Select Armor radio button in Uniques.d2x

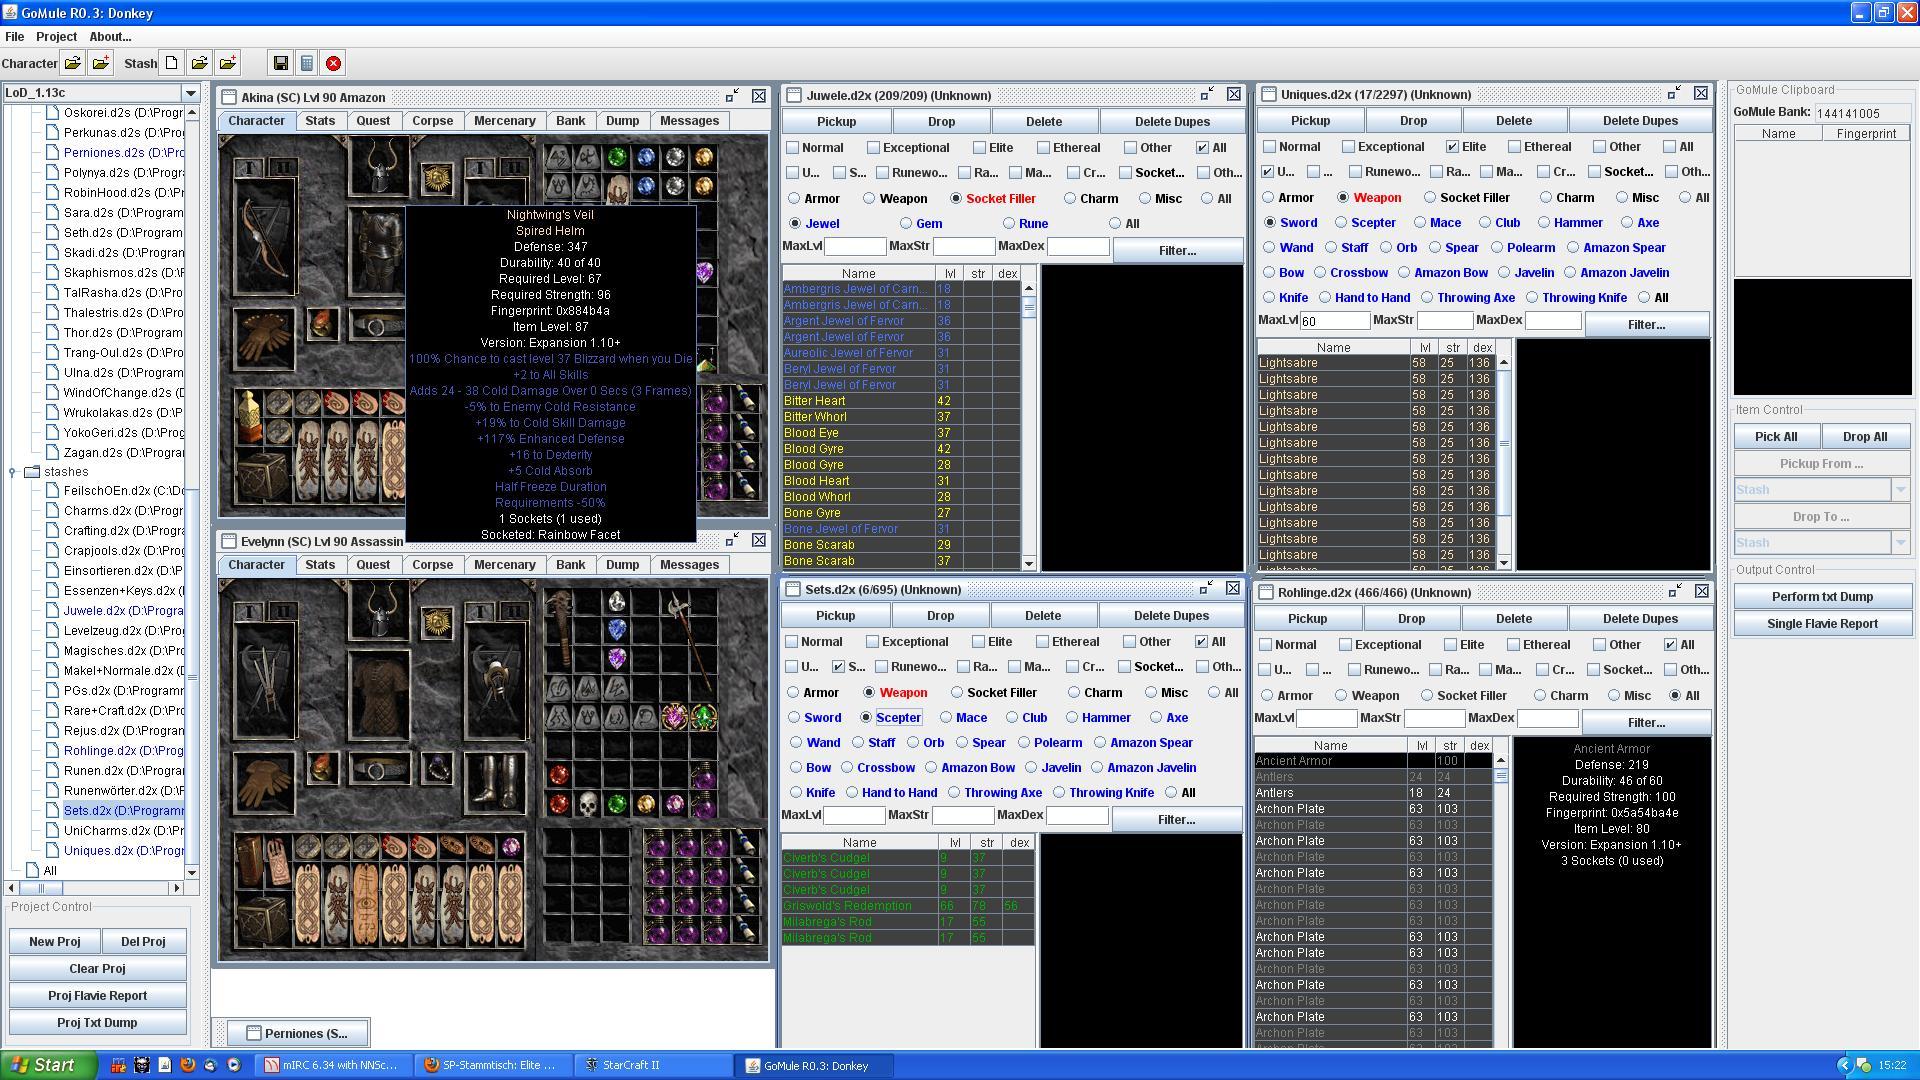1268,197
